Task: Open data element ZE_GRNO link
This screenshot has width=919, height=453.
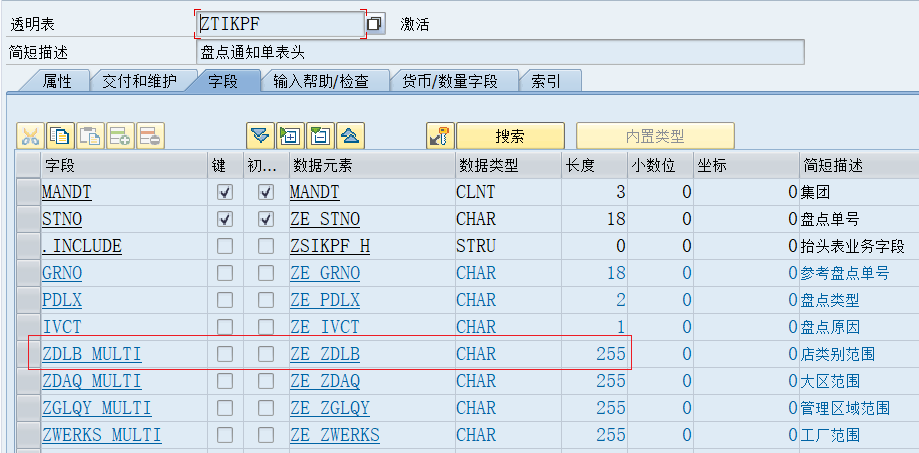Action: pyautogui.click(x=325, y=273)
